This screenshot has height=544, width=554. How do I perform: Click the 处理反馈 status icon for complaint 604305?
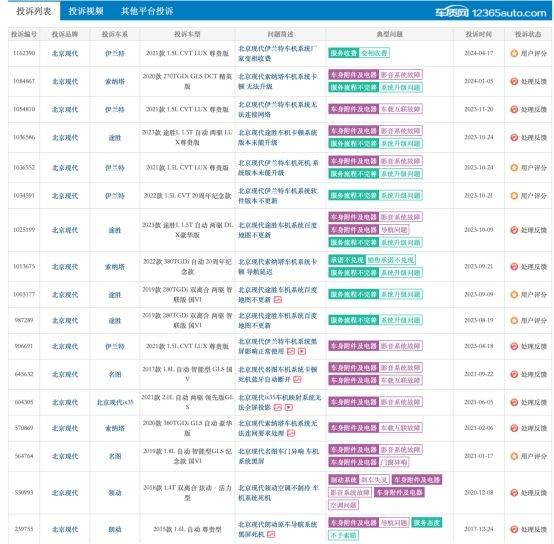pos(514,402)
